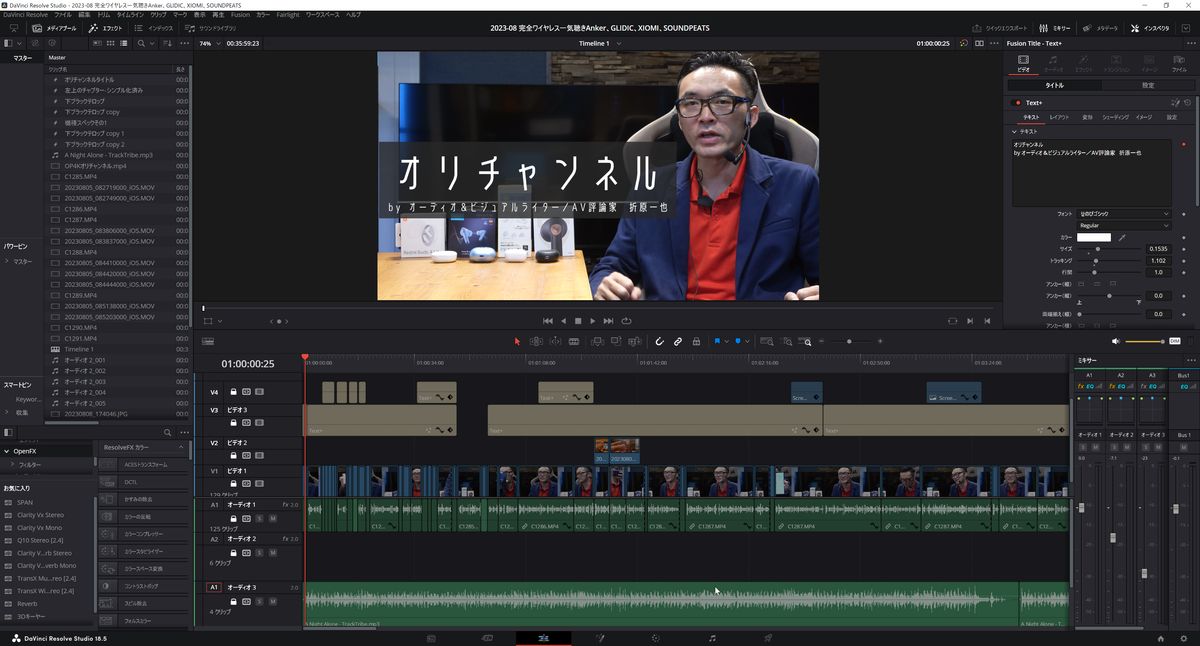This screenshot has width=1200, height=646.
Task: Switch to inspector レイアウト tab
Action: tap(1059, 117)
